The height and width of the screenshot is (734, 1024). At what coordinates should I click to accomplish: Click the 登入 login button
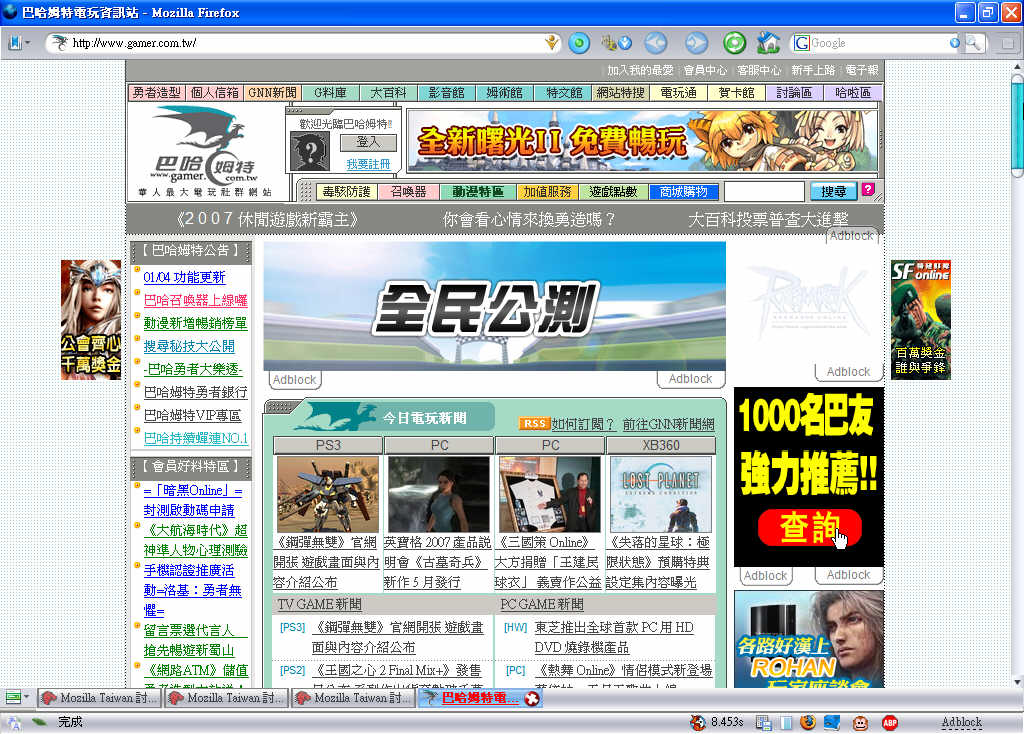click(368, 142)
